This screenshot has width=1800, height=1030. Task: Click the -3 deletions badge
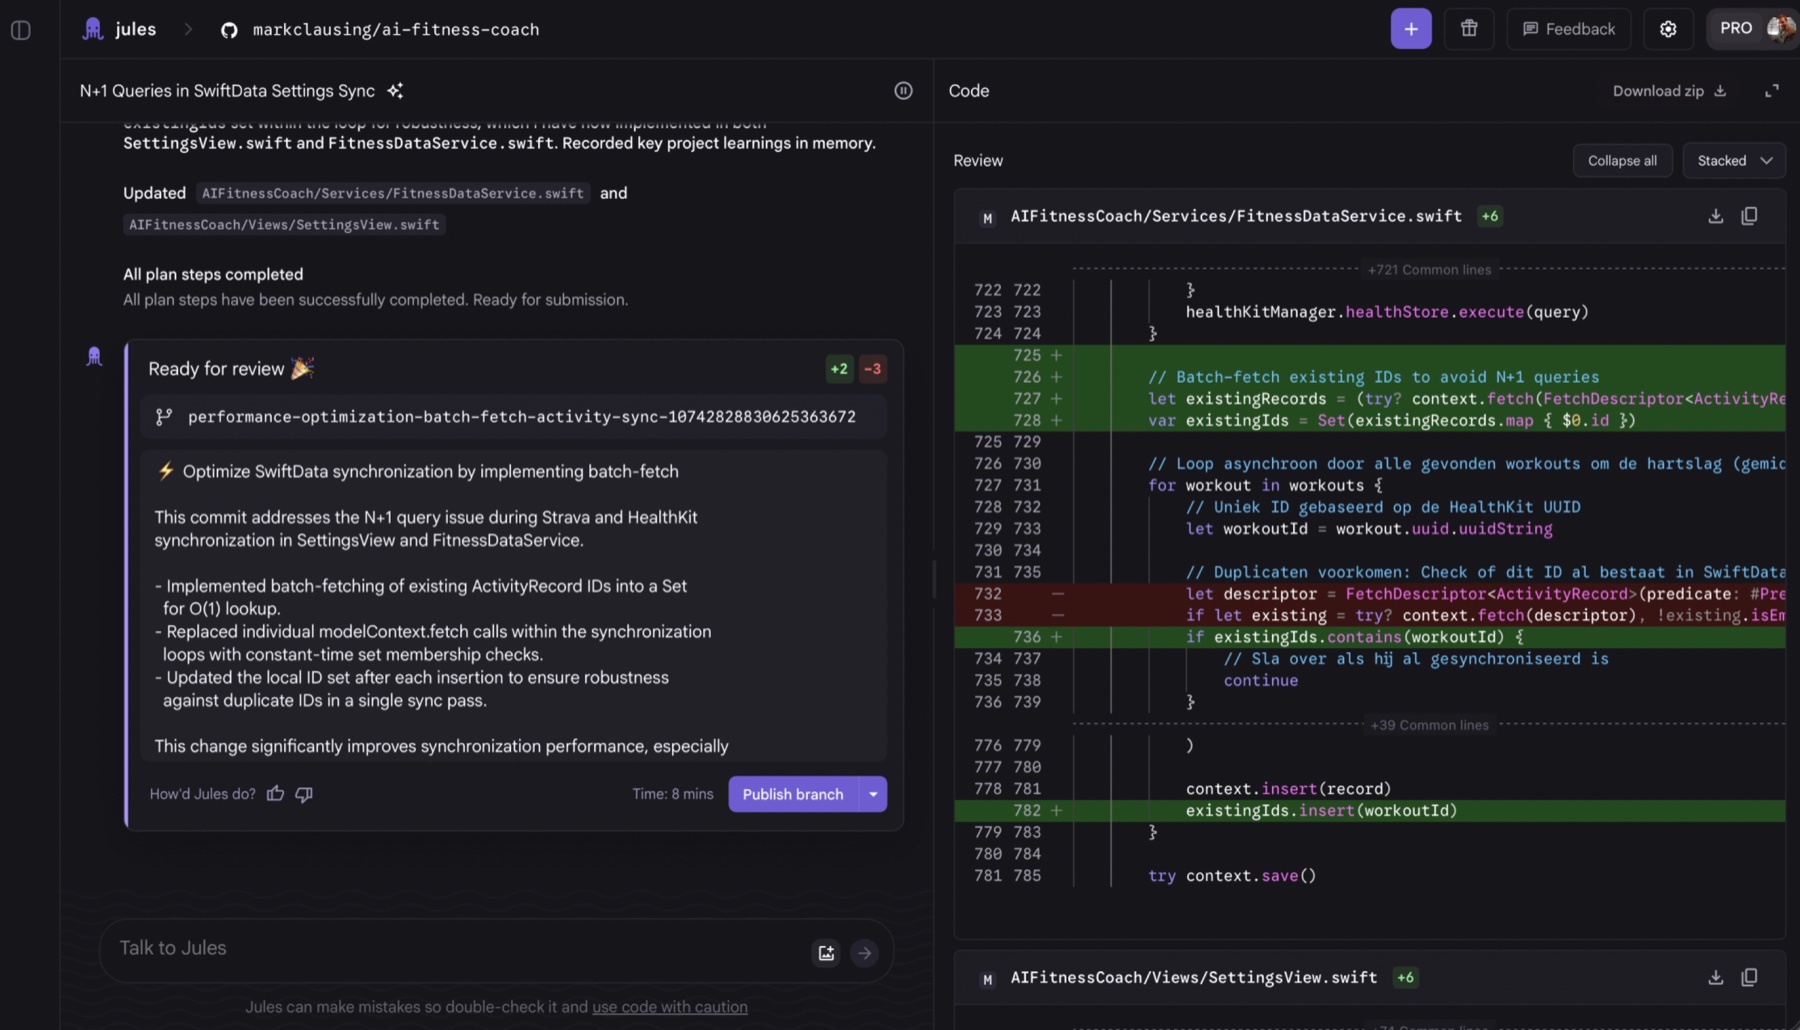(872, 369)
